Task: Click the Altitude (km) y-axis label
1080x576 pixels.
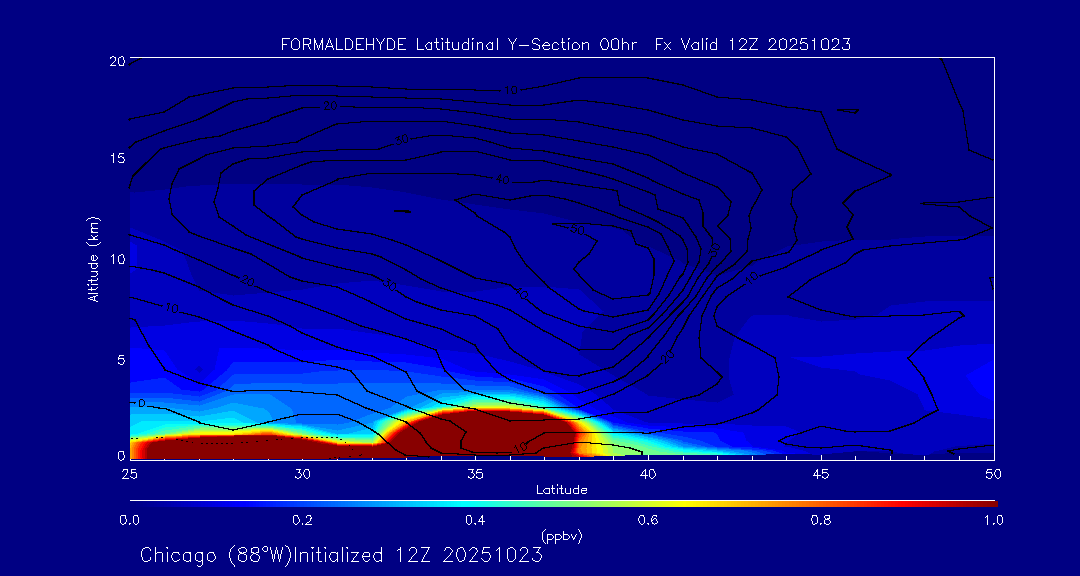Action: [x=93, y=259]
